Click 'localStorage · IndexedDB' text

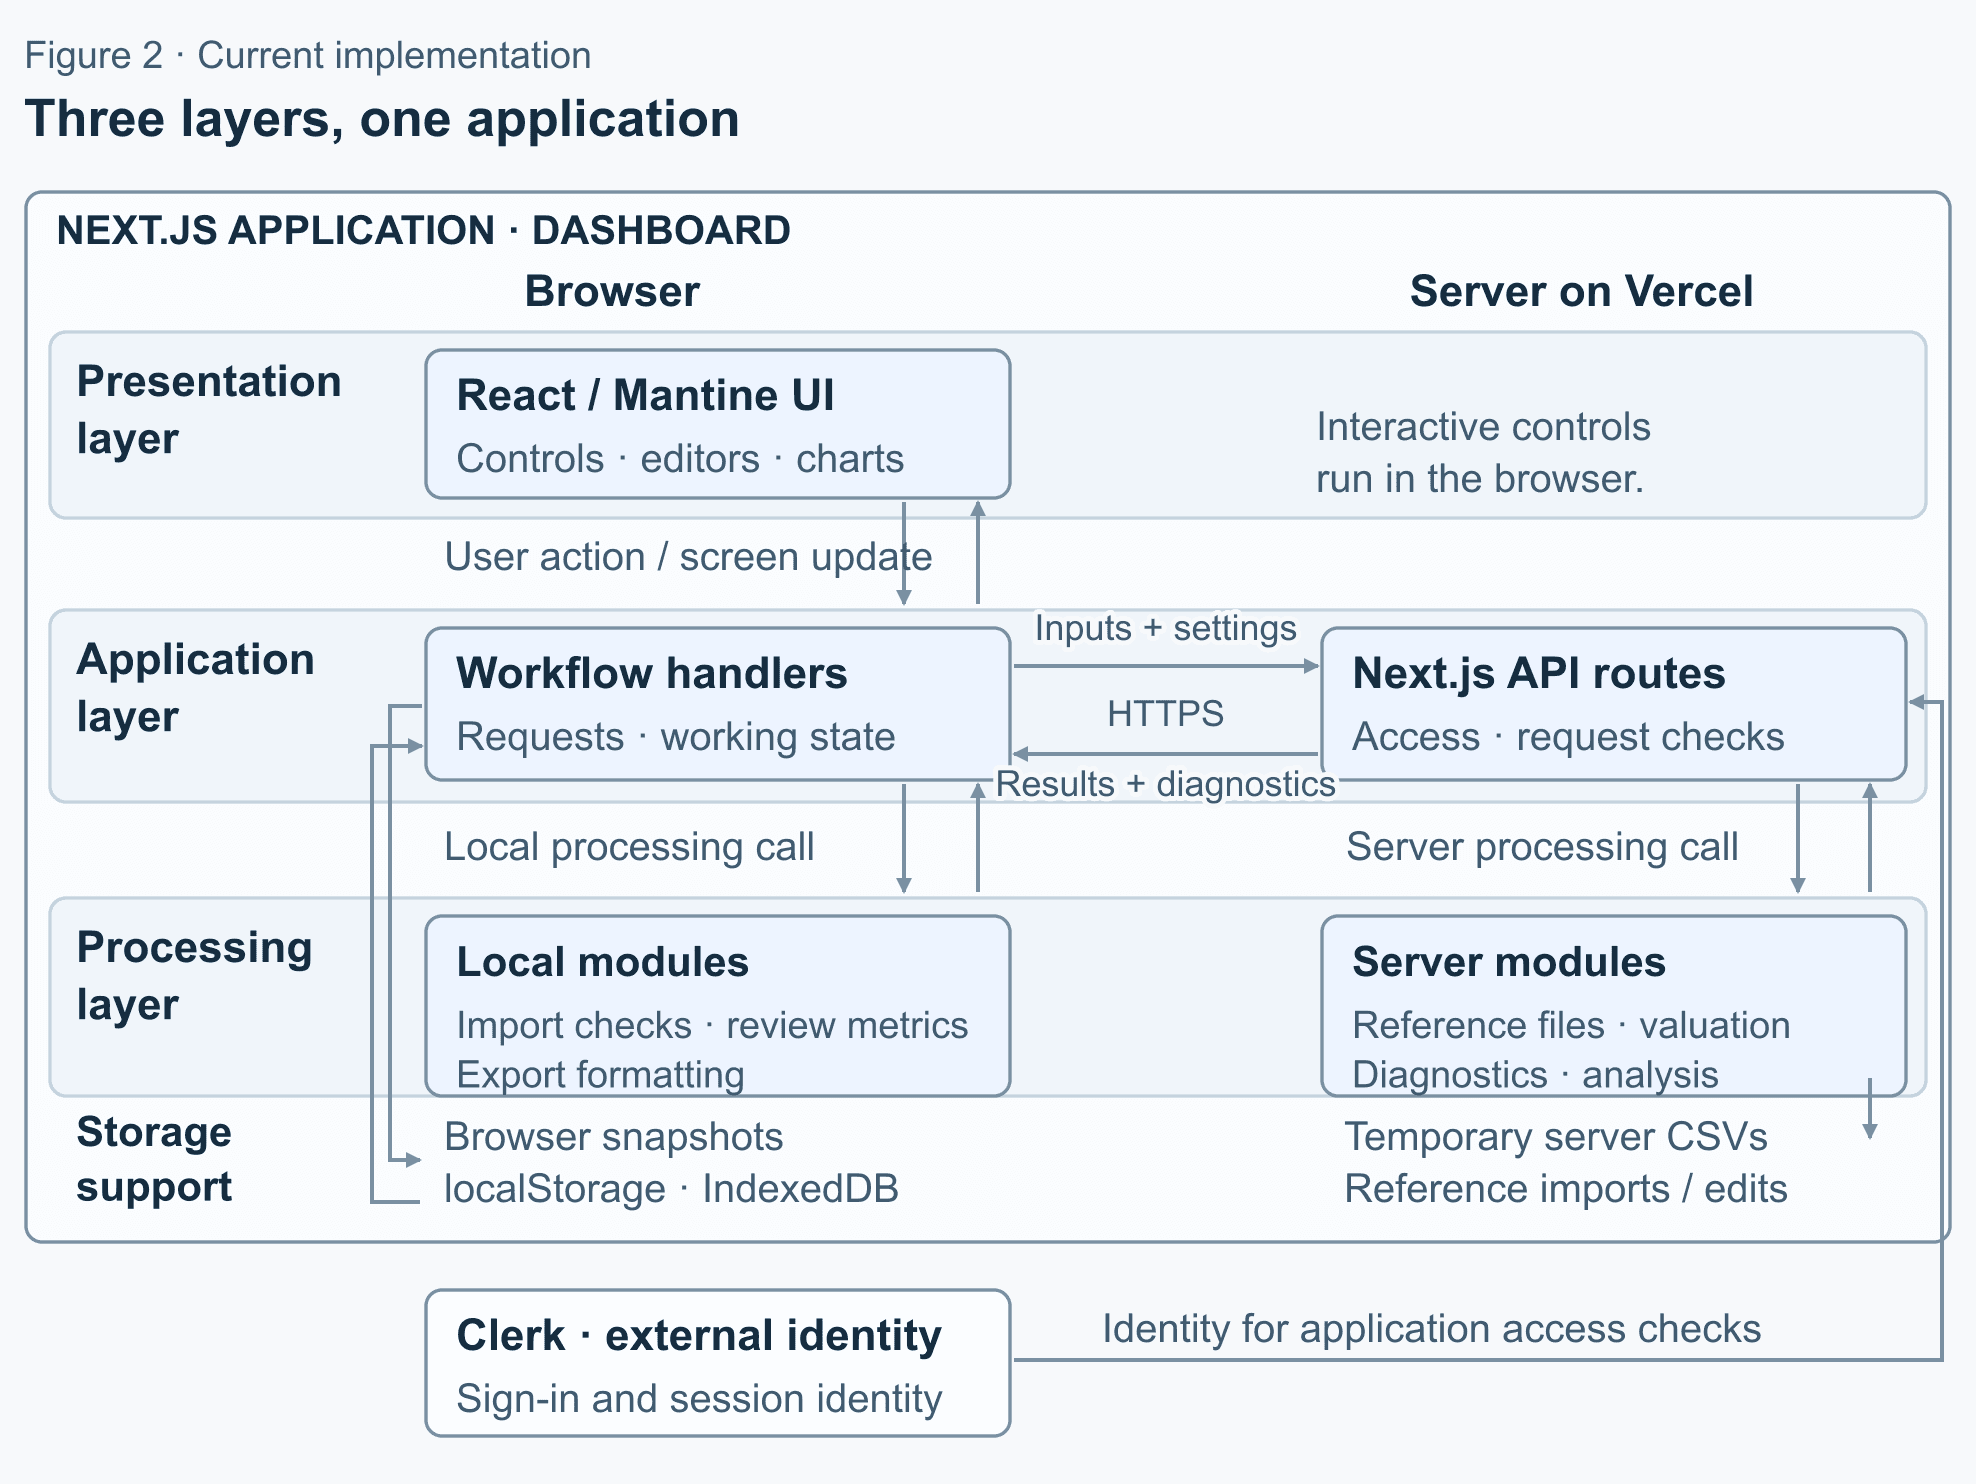point(671,1189)
